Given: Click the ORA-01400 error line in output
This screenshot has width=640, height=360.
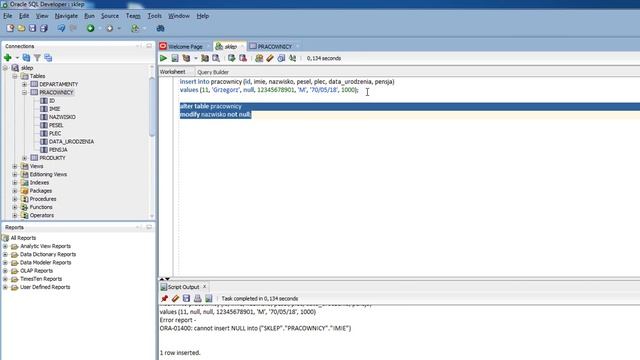Looking at the screenshot, I should click(255, 328).
